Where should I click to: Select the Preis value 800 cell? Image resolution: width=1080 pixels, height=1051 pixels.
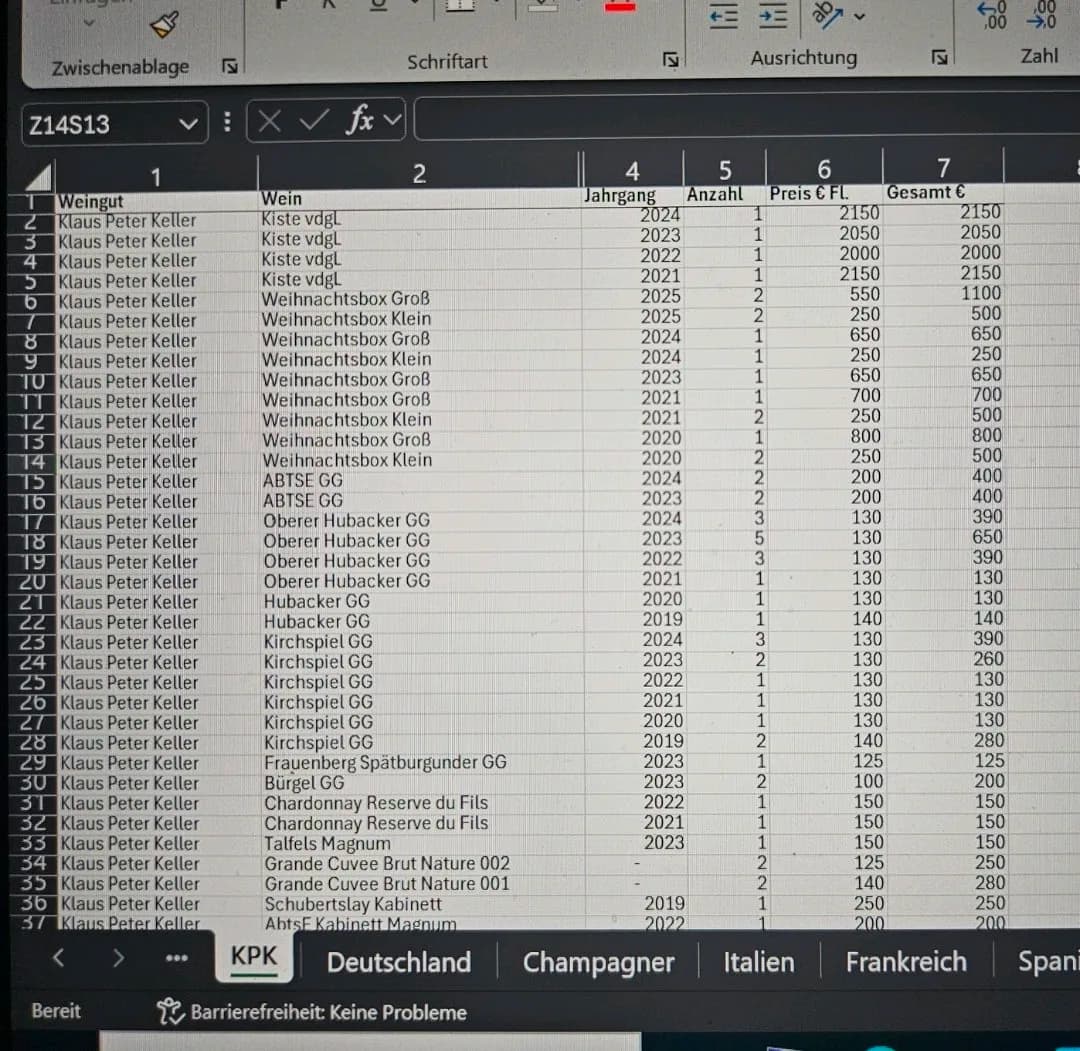point(827,437)
